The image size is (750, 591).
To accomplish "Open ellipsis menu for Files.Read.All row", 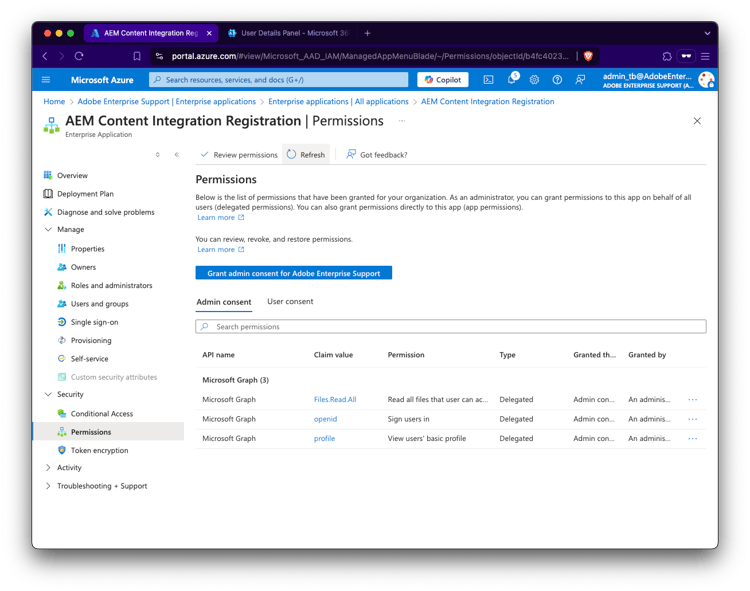I will point(693,400).
